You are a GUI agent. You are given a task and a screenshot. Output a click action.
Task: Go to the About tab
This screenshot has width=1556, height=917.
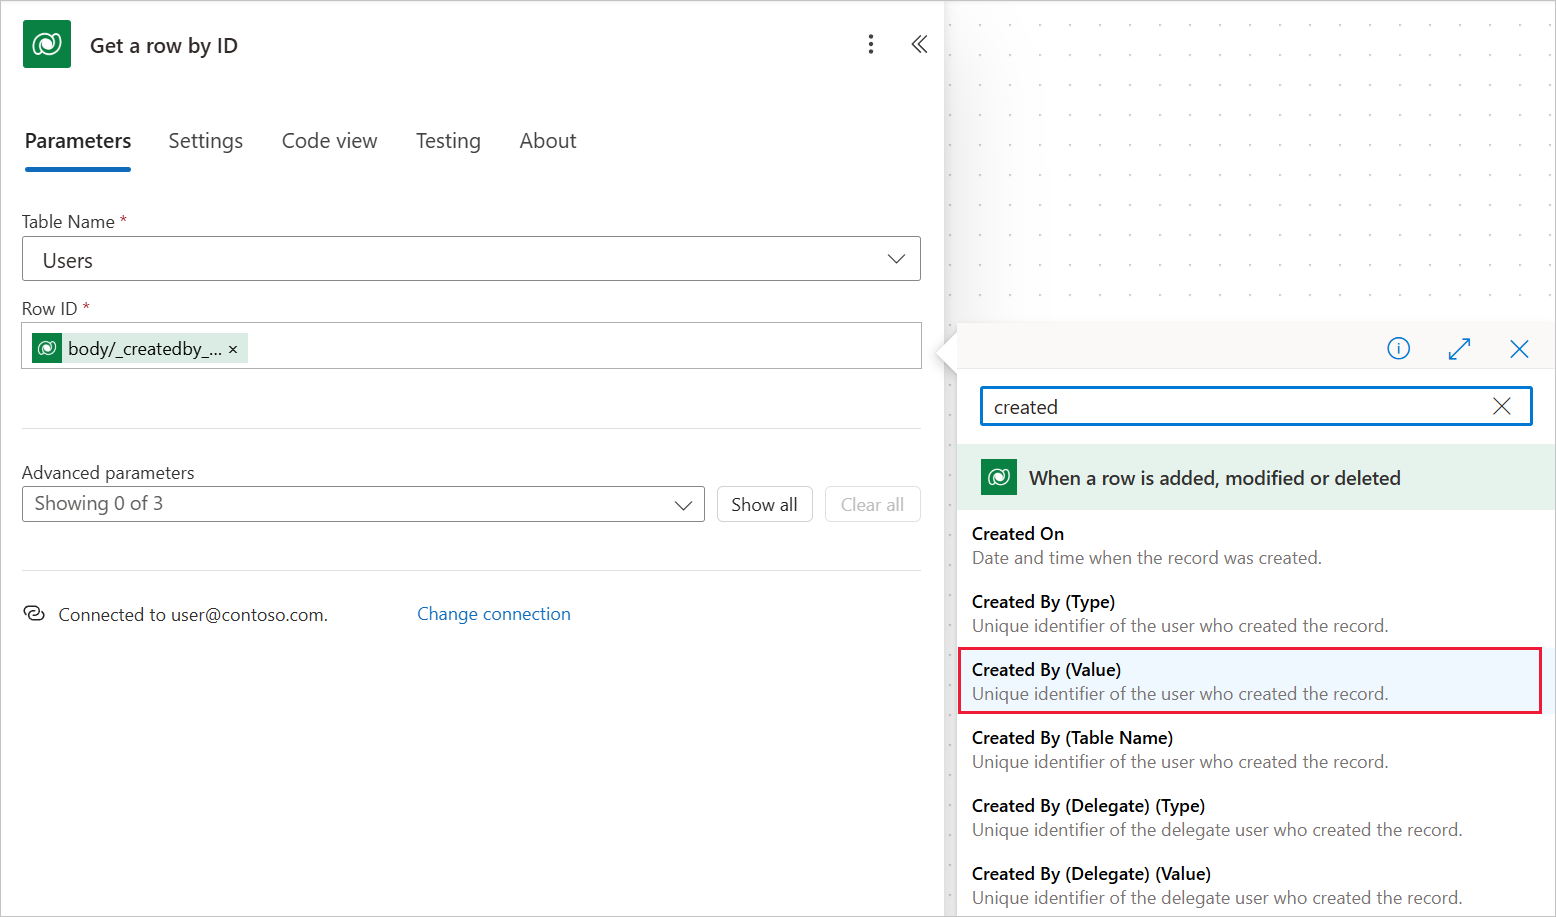coord(548,141)
